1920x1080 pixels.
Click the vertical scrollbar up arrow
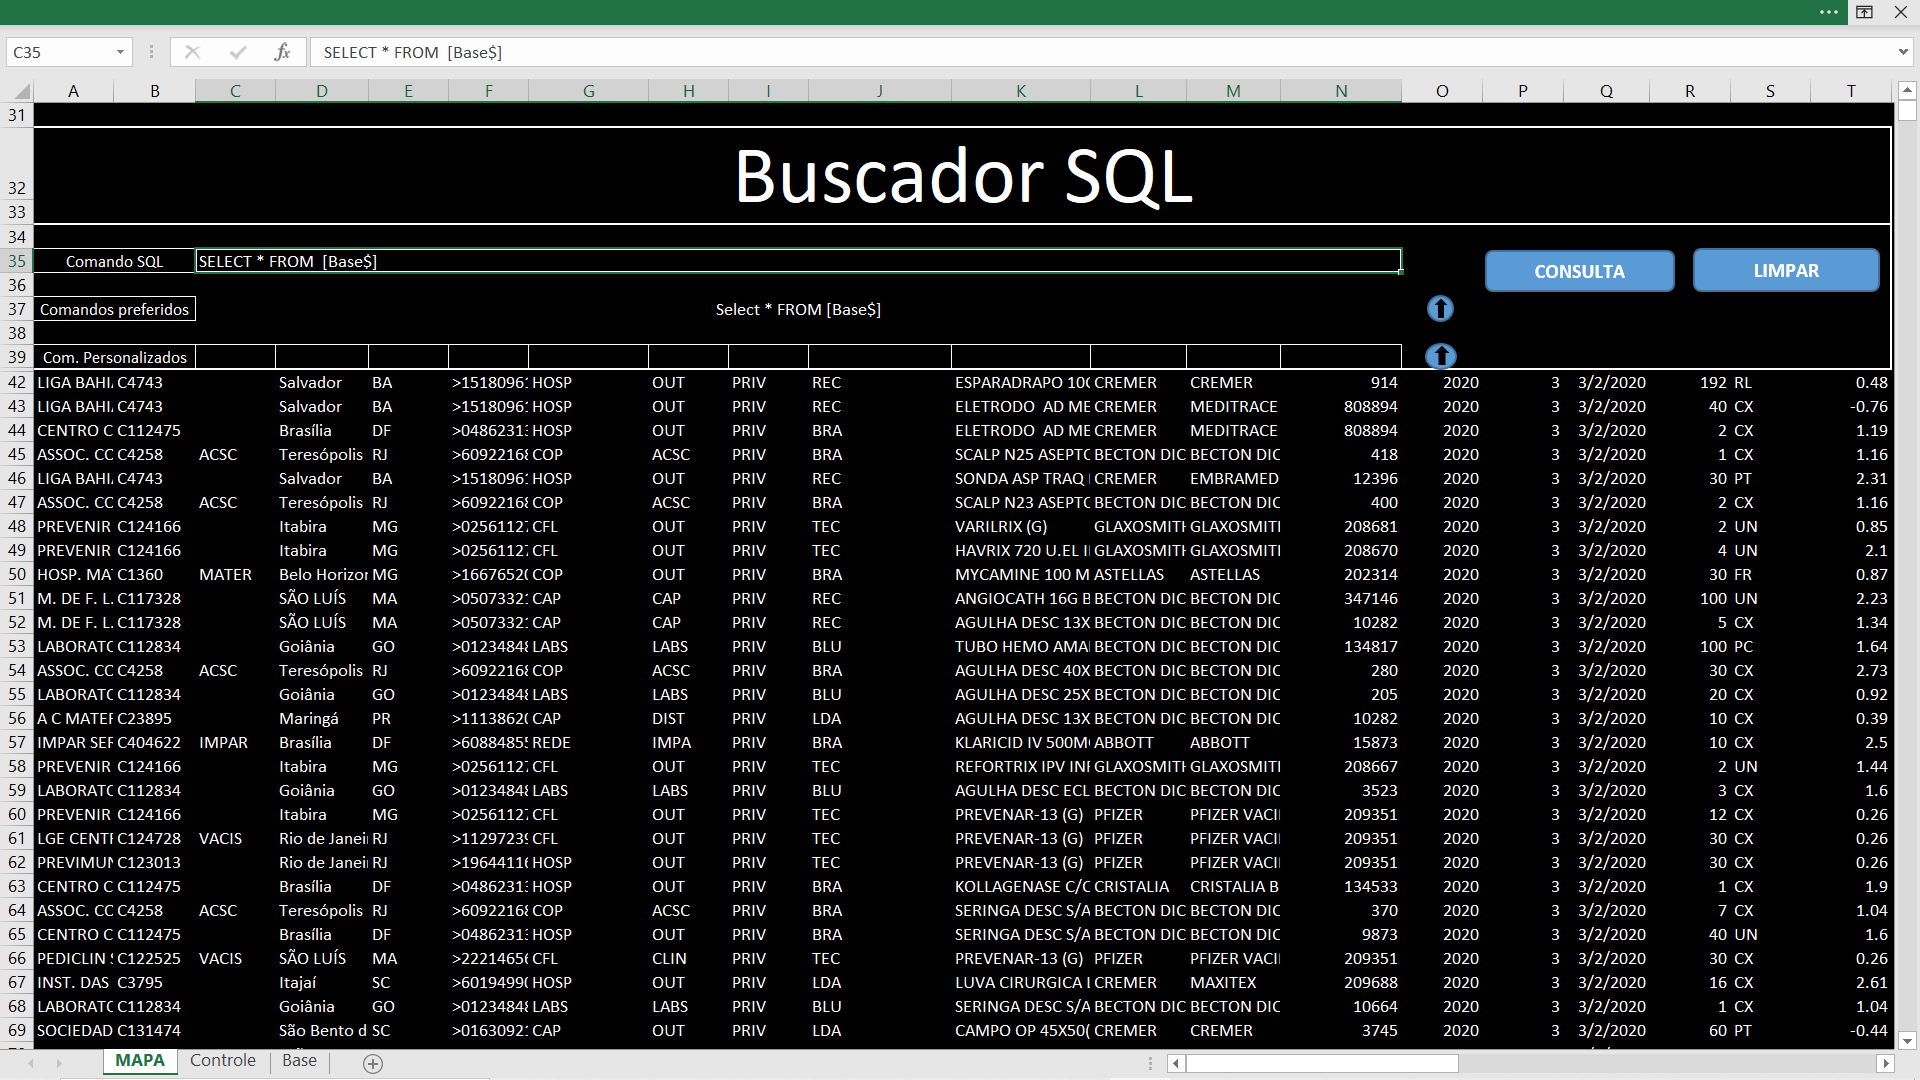click(x=1907, y=90)
